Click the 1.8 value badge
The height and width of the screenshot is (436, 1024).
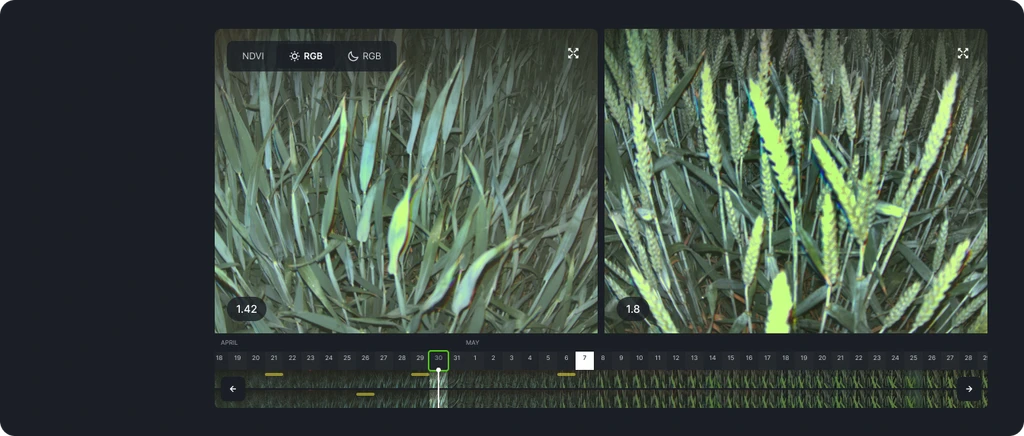633,309
